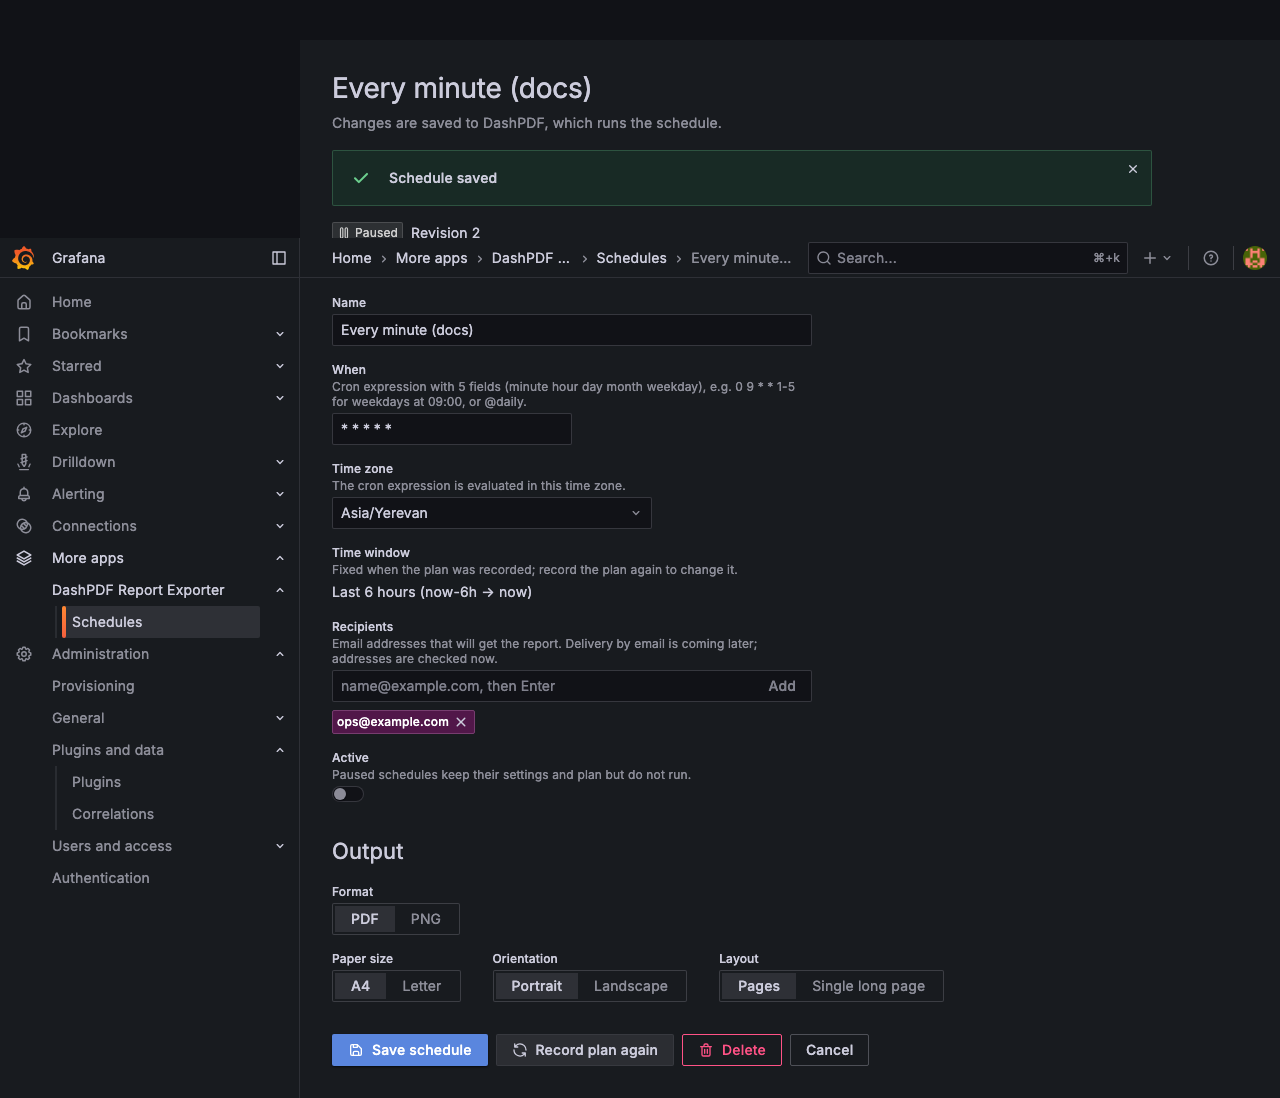The width and height of the screenshot is (1280, 1098).
Task: Expand the Dashboards section chevron
Action: [280, 398]
